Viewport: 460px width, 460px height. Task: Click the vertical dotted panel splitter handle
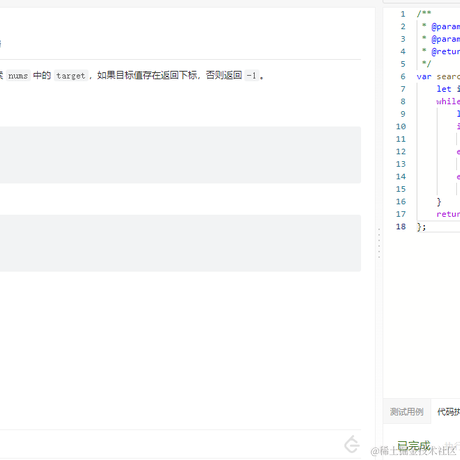click(x=379, y=243)
